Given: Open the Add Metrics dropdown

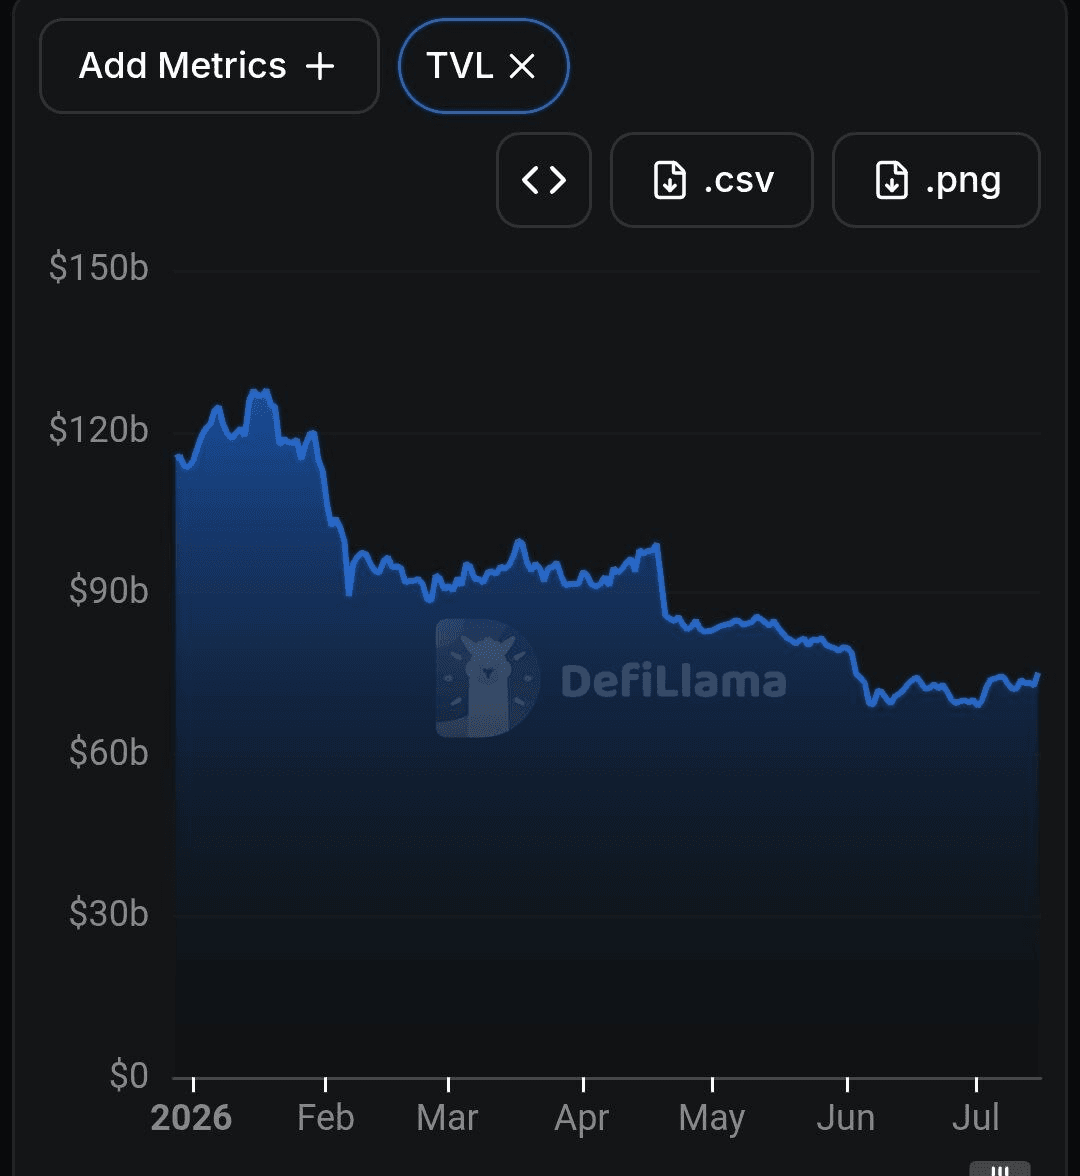Looking at the screenshot, I should pyautogui.click(x=209, y=66).
